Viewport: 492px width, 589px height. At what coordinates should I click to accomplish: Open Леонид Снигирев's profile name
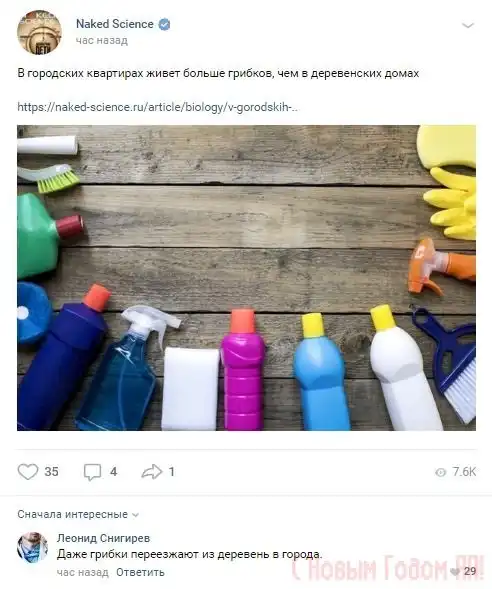tap(103, 538)
